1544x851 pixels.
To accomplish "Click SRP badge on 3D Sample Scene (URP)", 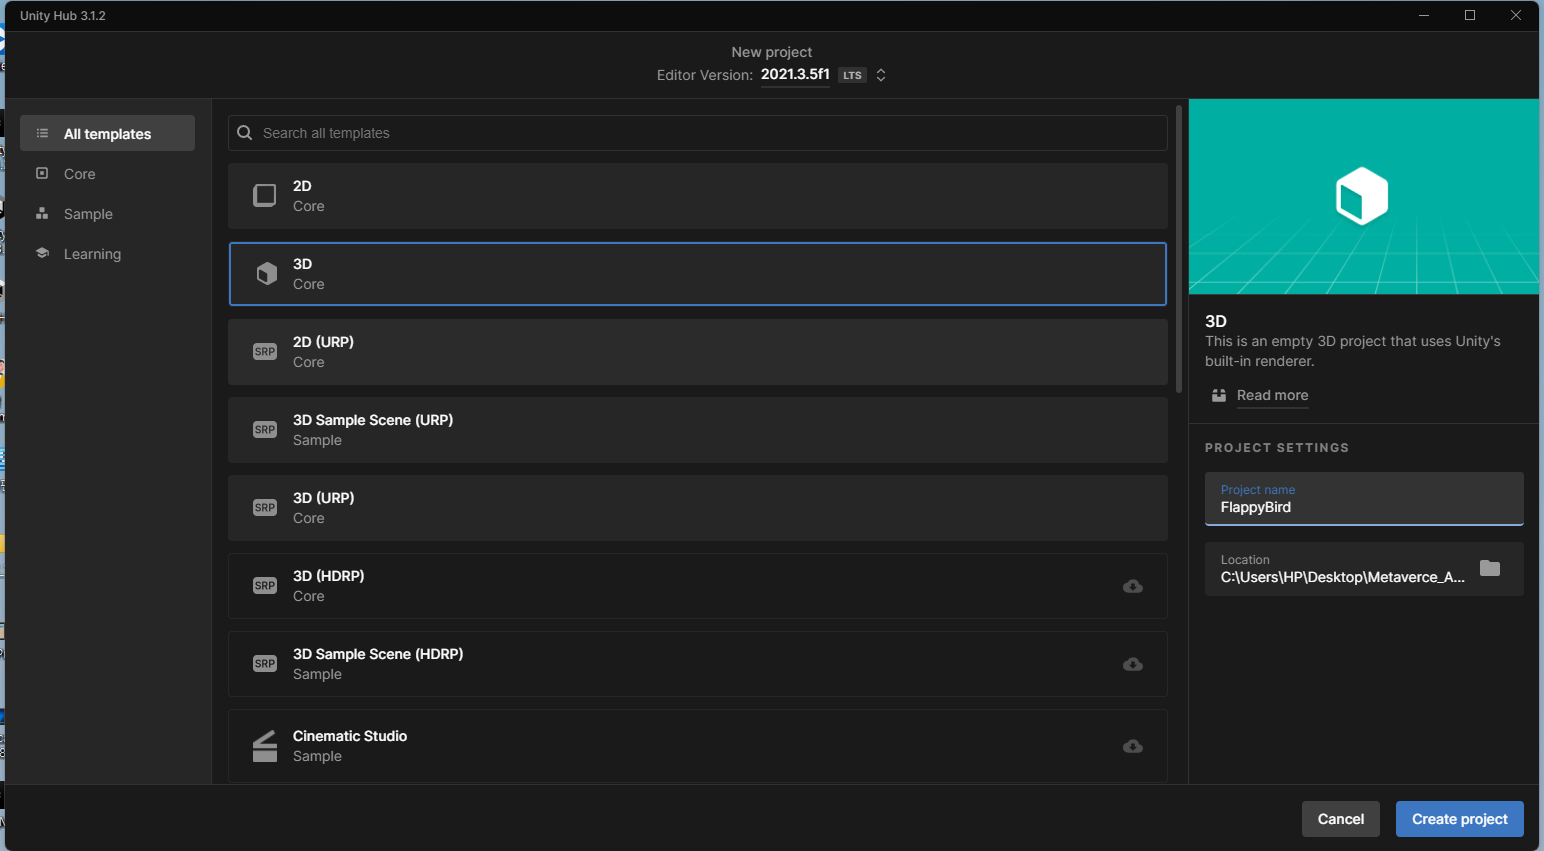I will [x=265, y=429].
